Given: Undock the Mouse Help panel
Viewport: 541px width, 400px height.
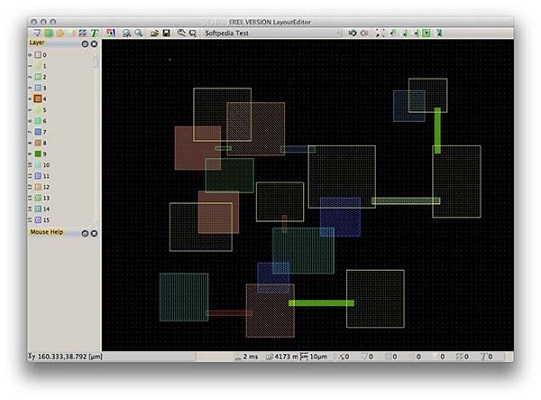Looking at the screenshot, I should click(x=85, y=234).
